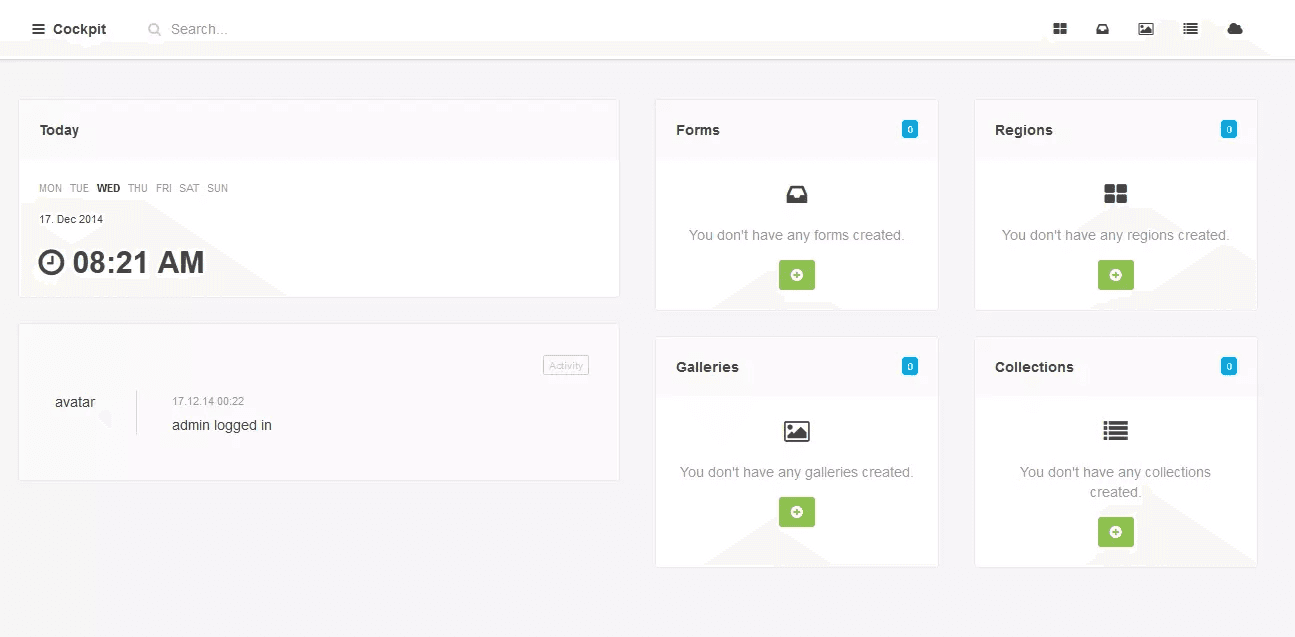Open Collections via top bar list icon
This screenshot has height=637, width=1295.
tap(1190, 29)
